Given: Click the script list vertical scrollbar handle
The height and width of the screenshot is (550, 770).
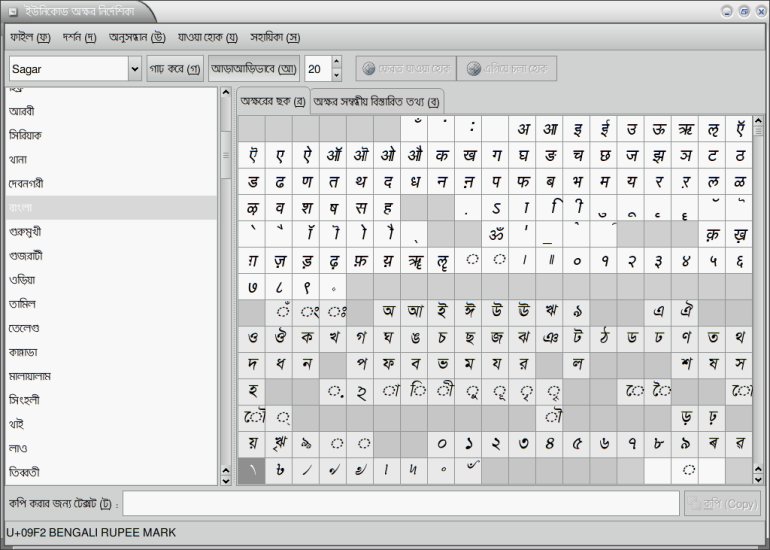Looking at the screenshot, I should [x=225, y=157].
